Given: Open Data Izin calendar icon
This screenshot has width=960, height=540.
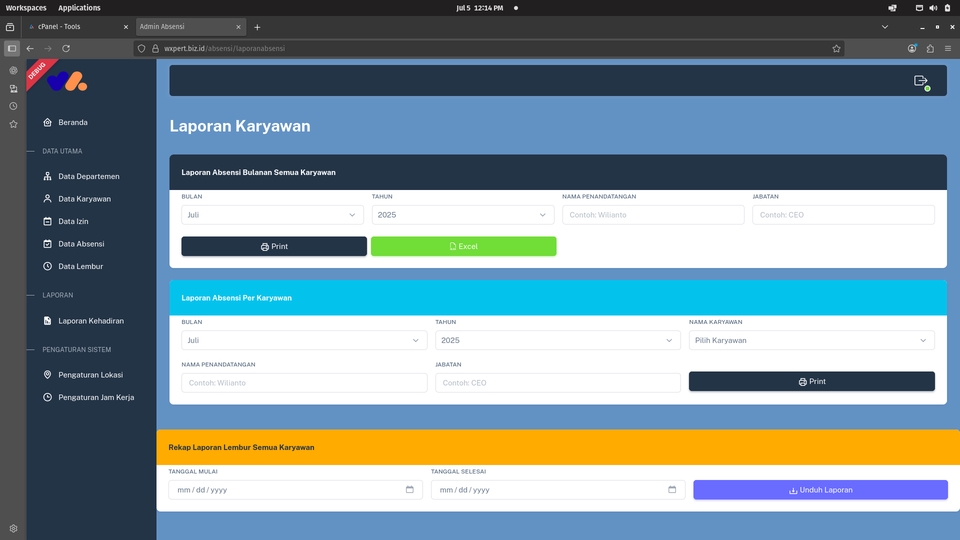Looking at the screenshot, I should point(47,221).
